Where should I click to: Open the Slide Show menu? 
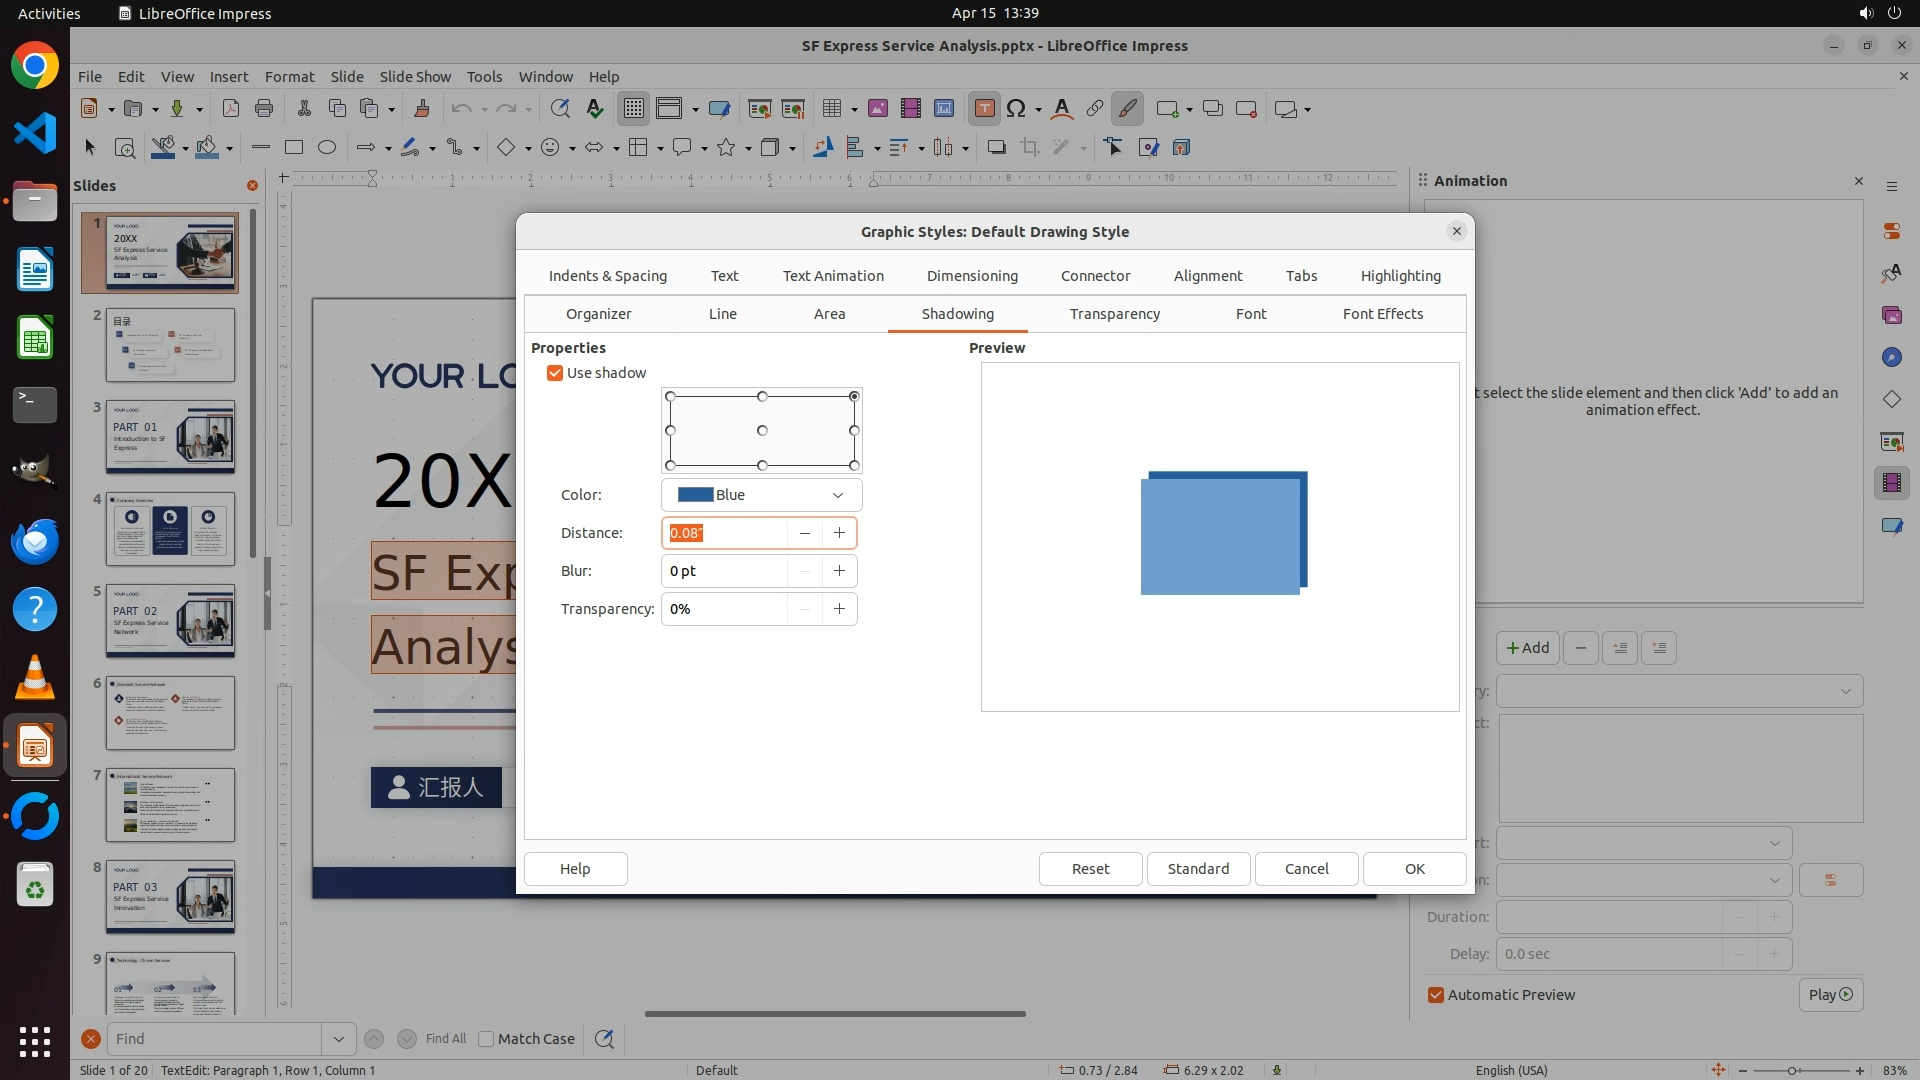point(414,76)
